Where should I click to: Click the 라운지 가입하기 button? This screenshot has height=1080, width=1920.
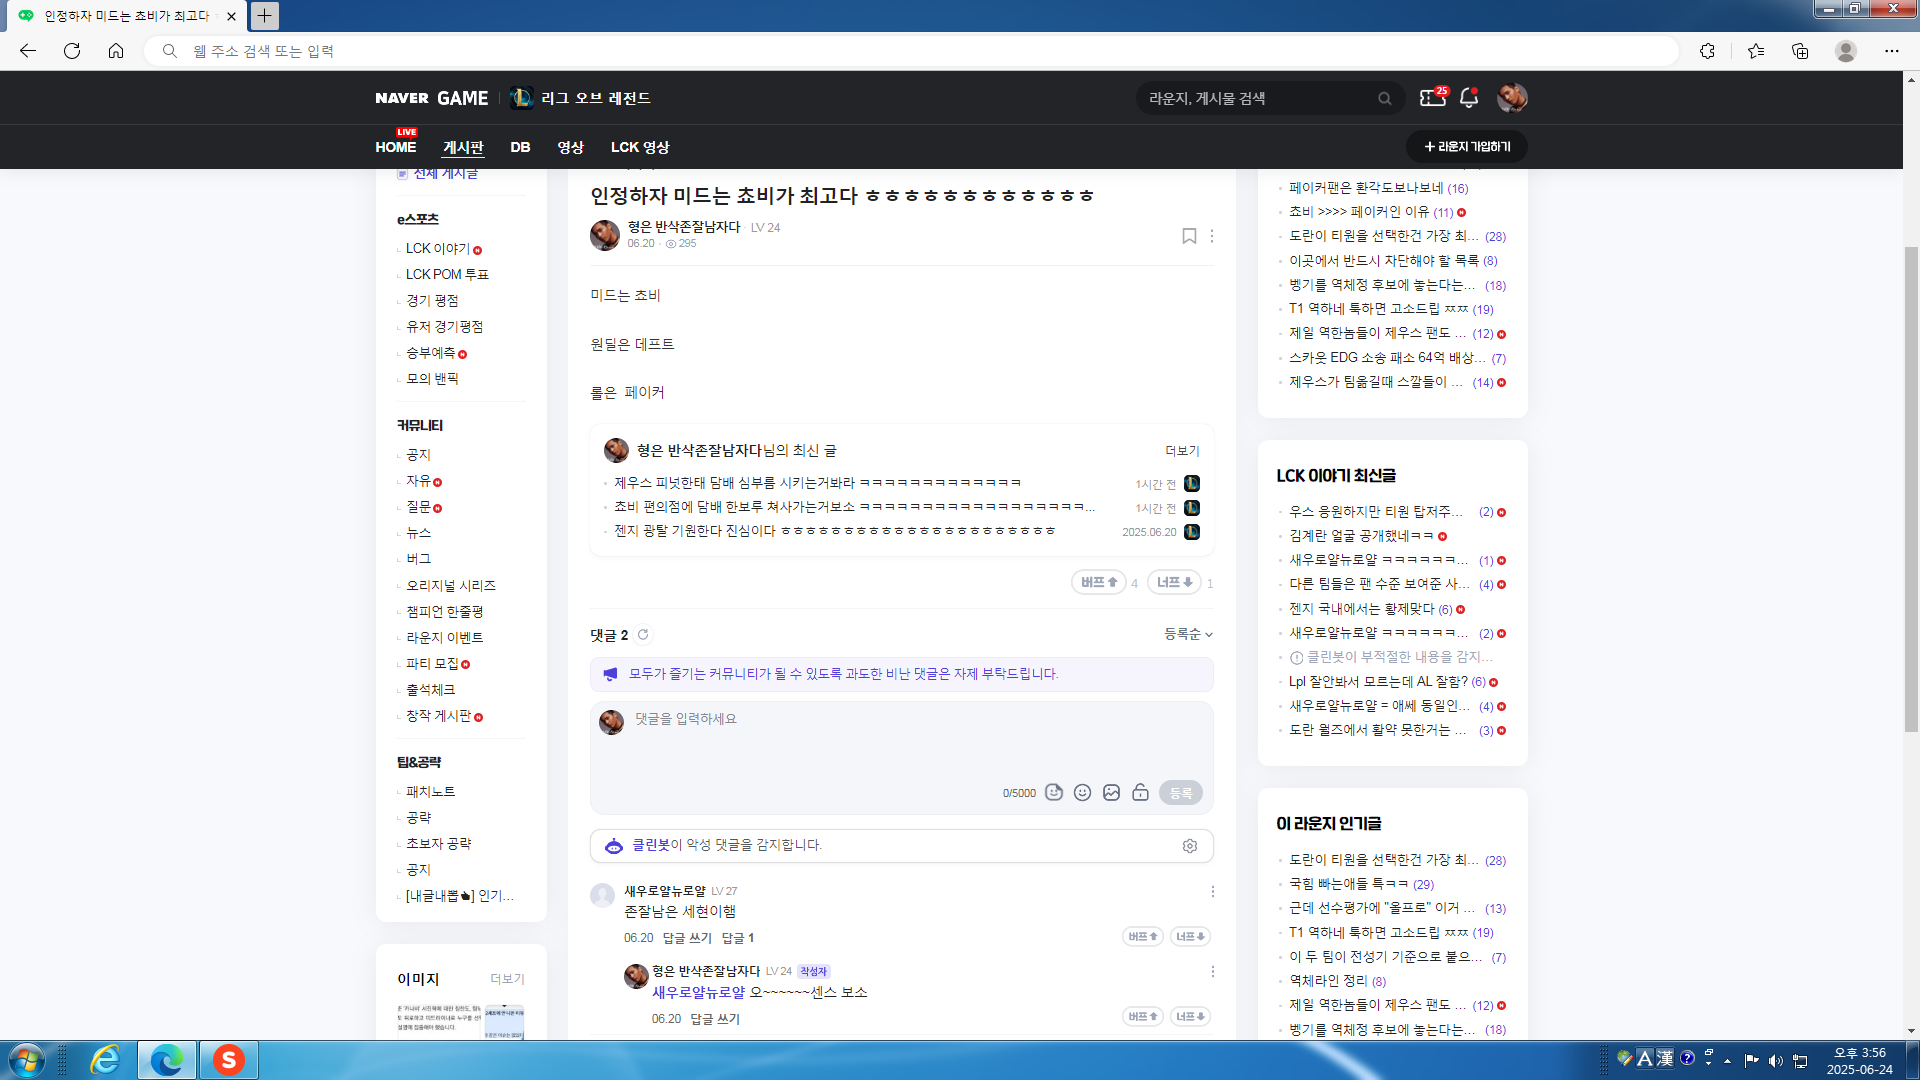[1466, 146]
